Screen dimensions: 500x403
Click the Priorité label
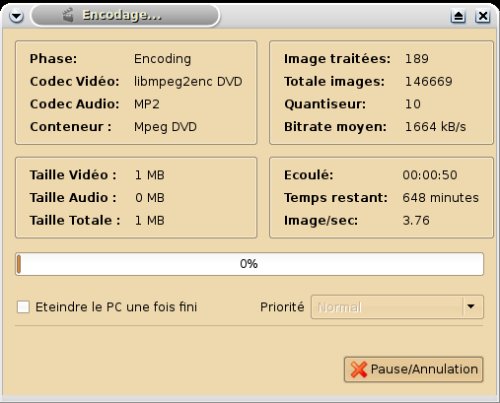(282, 307)
